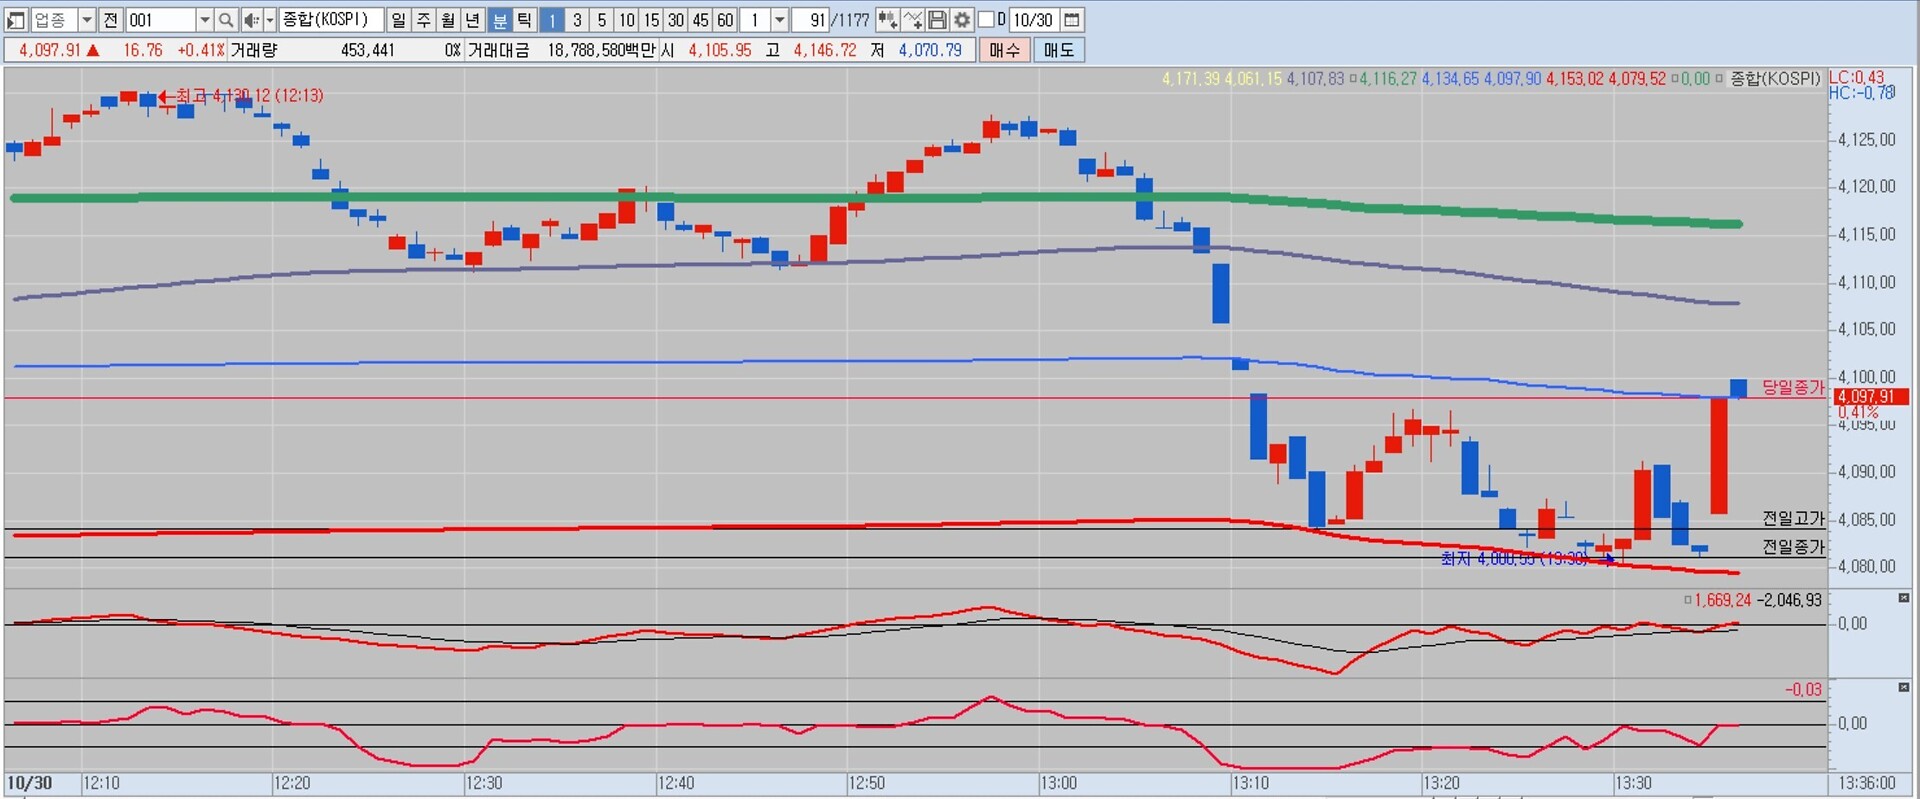Switch chart to daily with 일 button
Image resolution: width=1920 pixels, height=799 pixels.
click(x=399, y=20)
